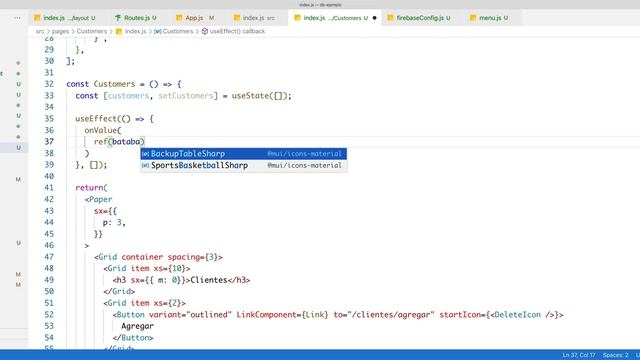This screenshot has width=640, height=360.
Task: Open the index.js layout tab
Action: point(65,18)
